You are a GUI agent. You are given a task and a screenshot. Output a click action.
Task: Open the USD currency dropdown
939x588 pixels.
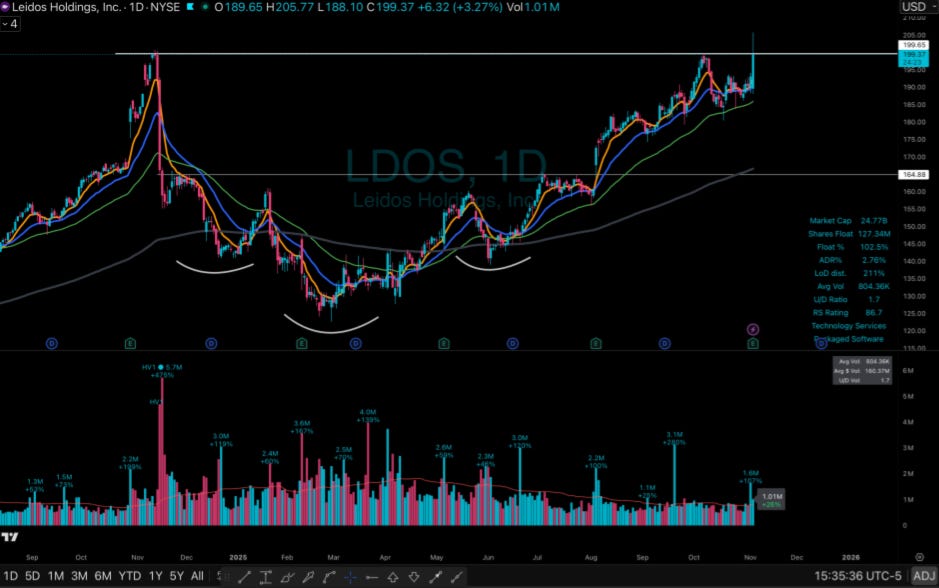[x=918, y=7]
